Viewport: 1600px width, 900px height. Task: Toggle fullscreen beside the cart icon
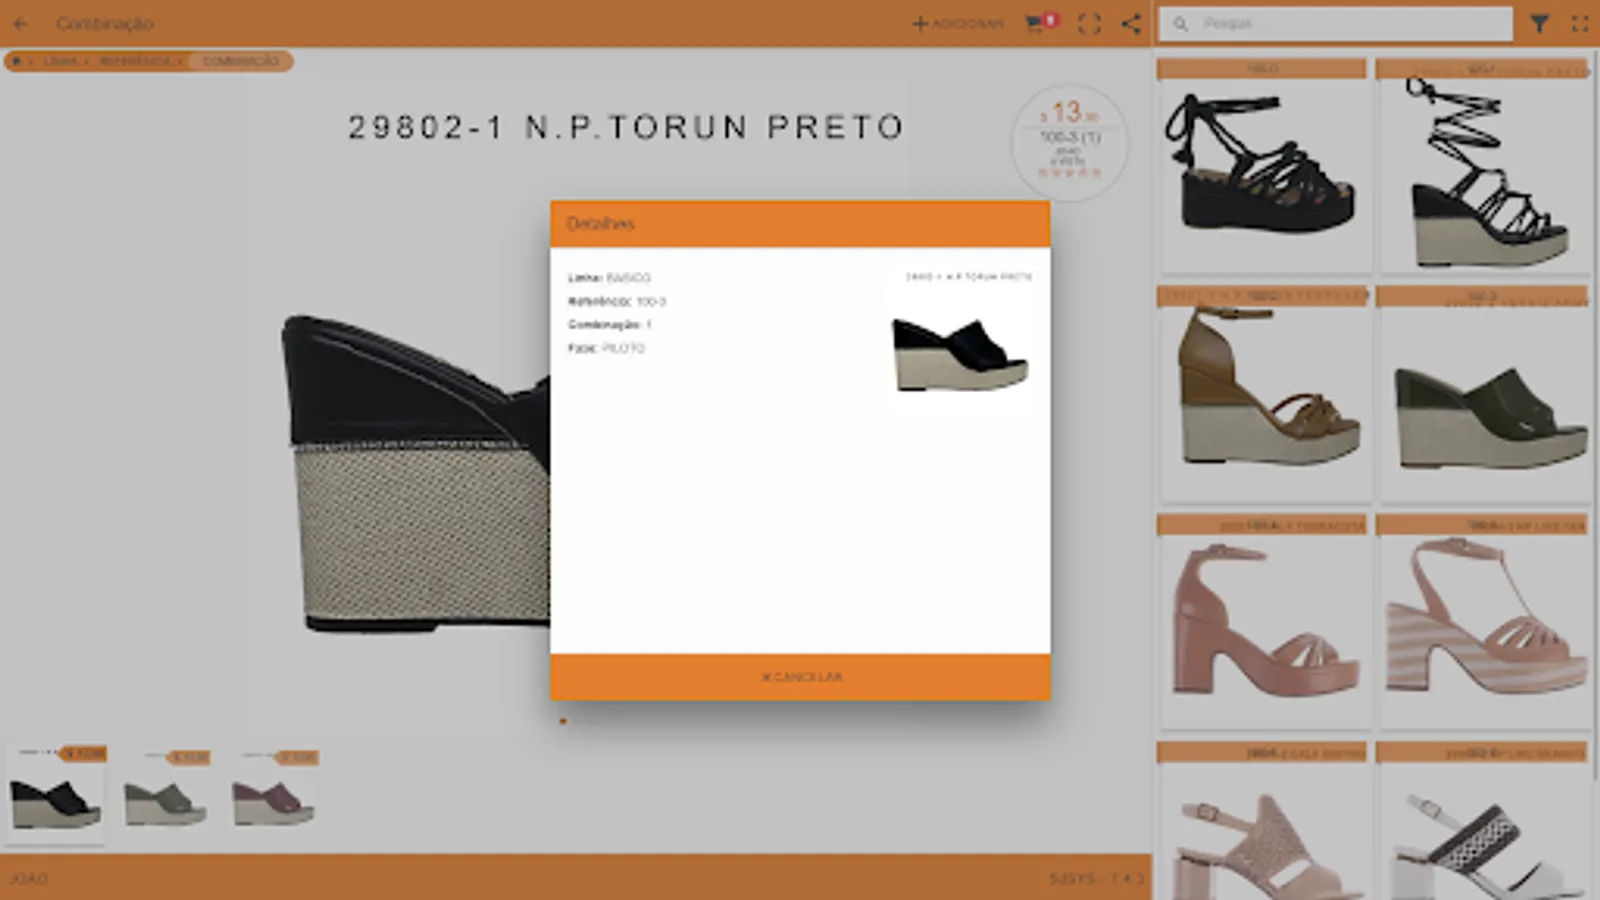click(1089, 23)
